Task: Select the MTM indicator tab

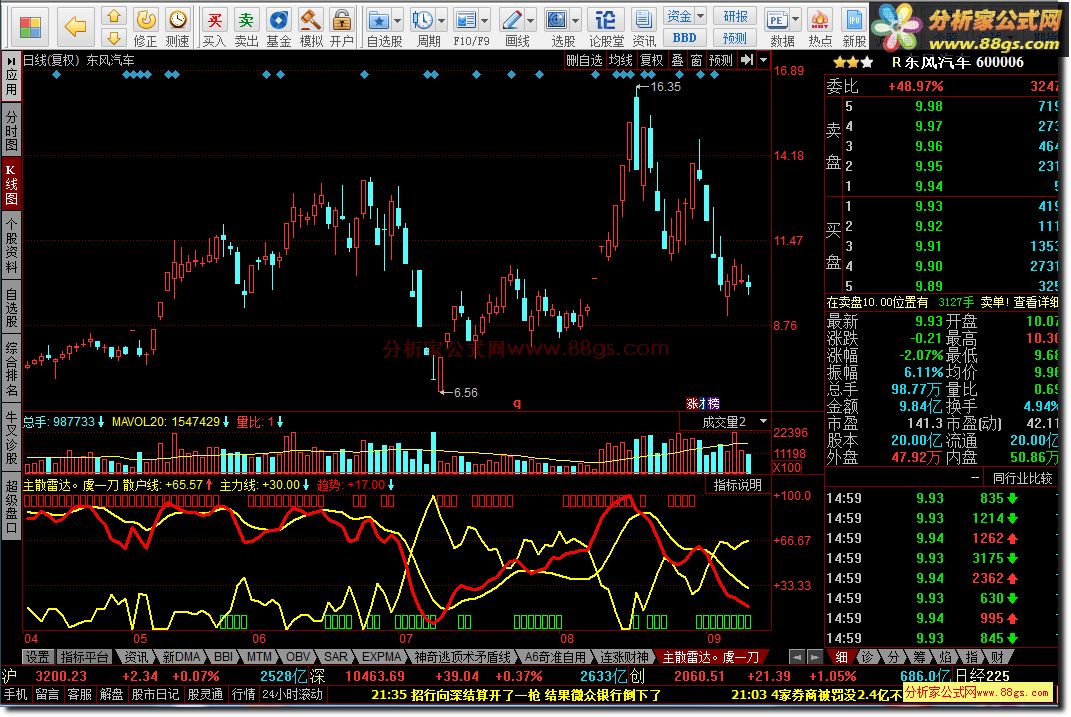Action: (x=259, y=656)
